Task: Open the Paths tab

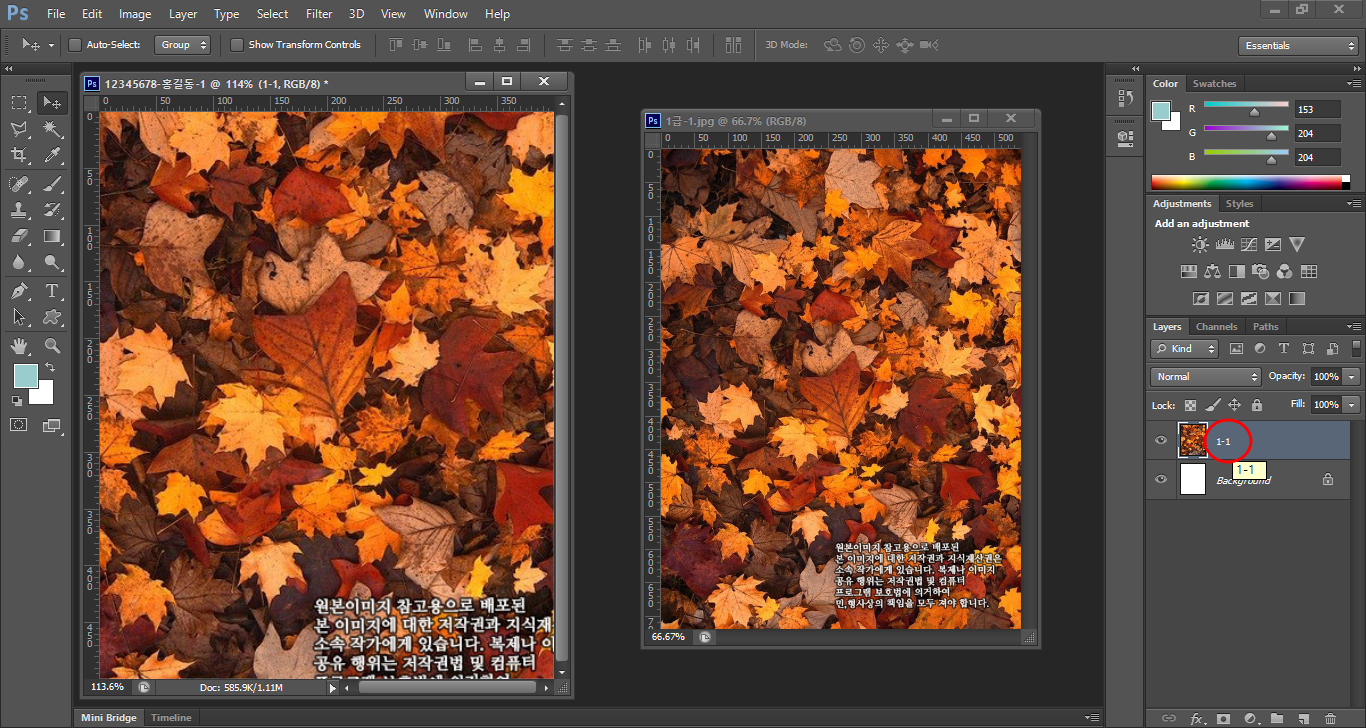Action: point(1266,327)
